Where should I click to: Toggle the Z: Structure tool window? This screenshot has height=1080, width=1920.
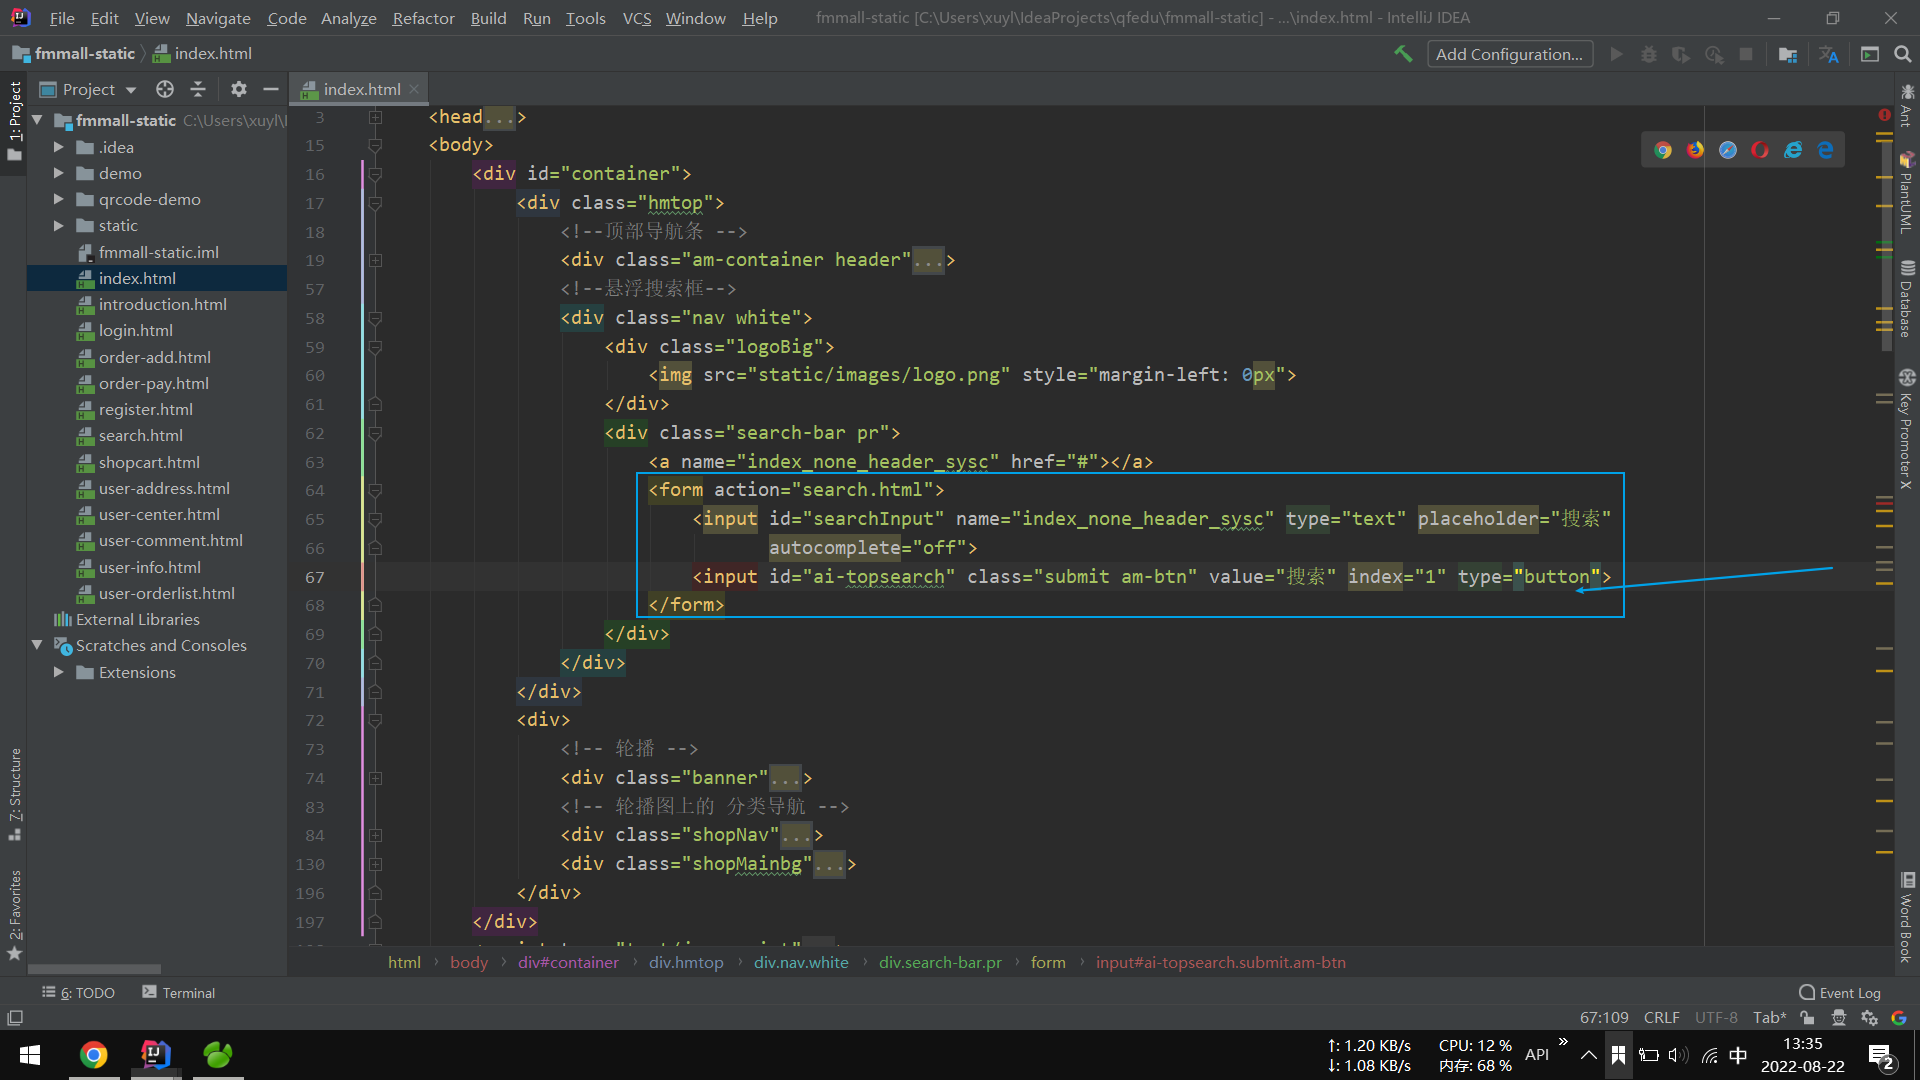14,794
